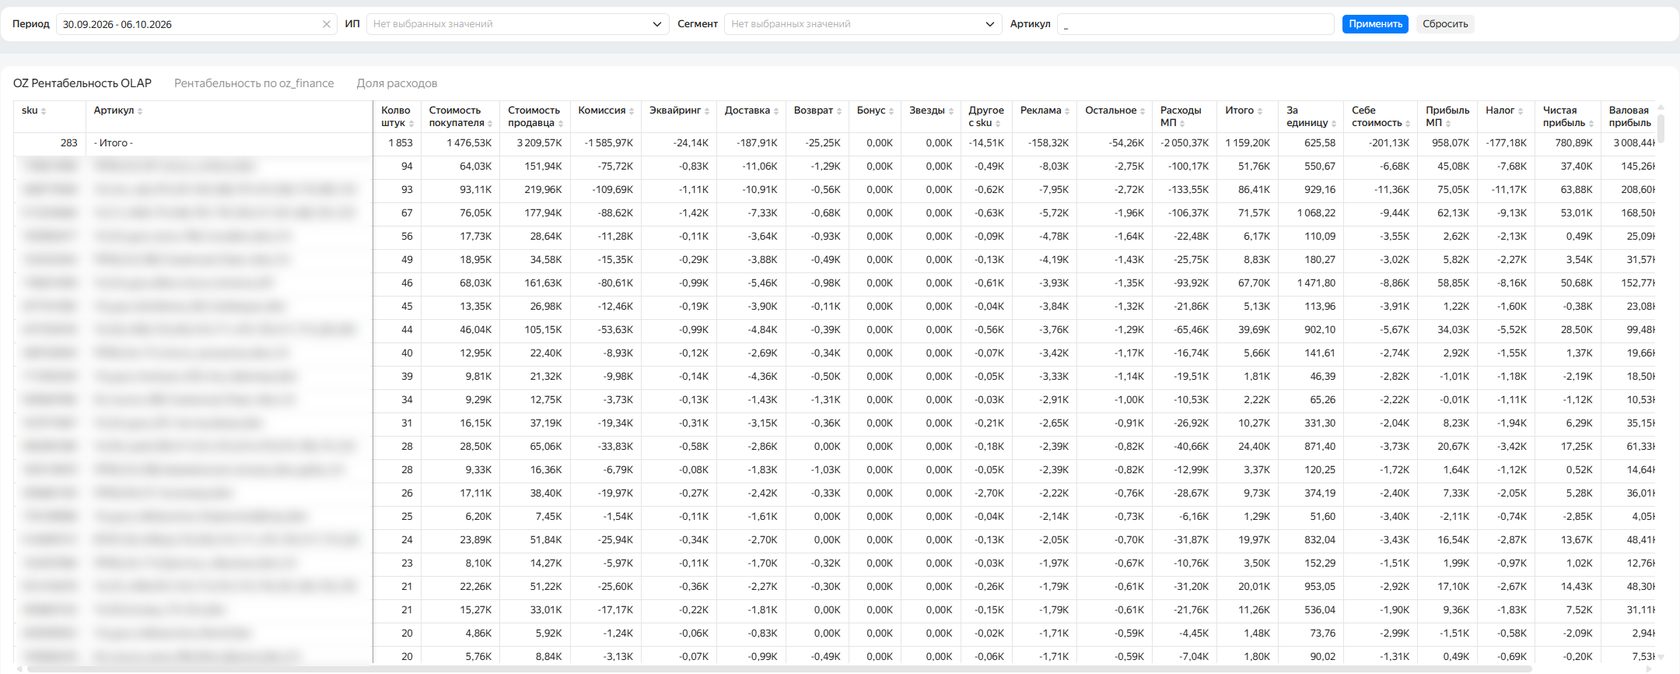Sort by Прибыль МП column
This screenshot has width=1680, height=674.
coord(1448,123)
